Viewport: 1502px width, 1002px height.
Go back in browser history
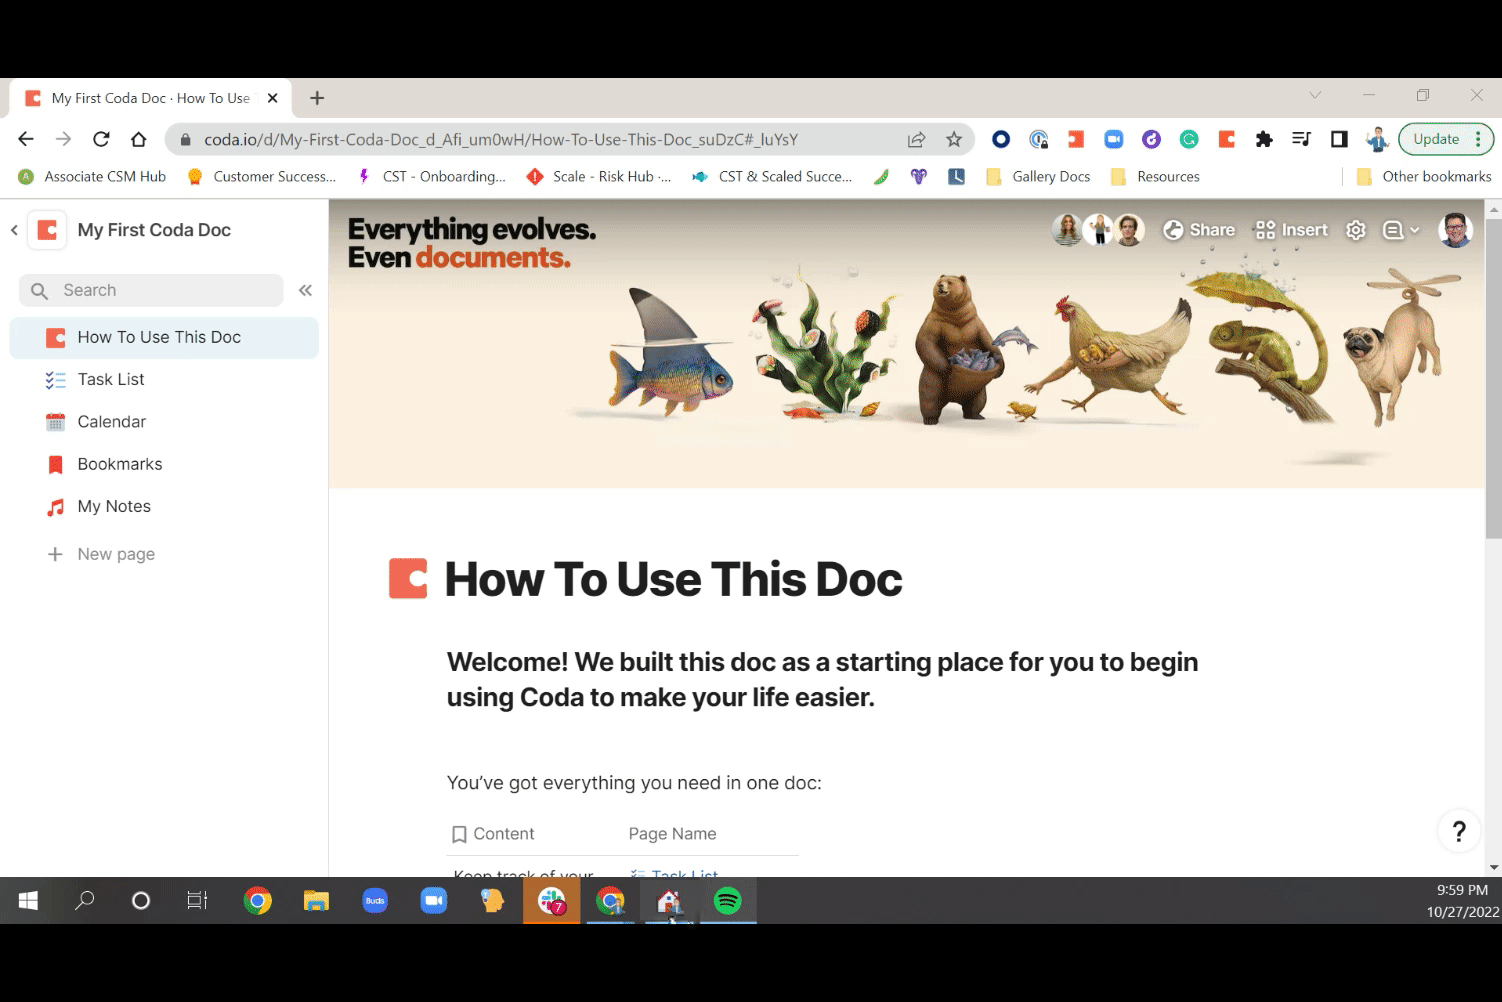point(26,139)
